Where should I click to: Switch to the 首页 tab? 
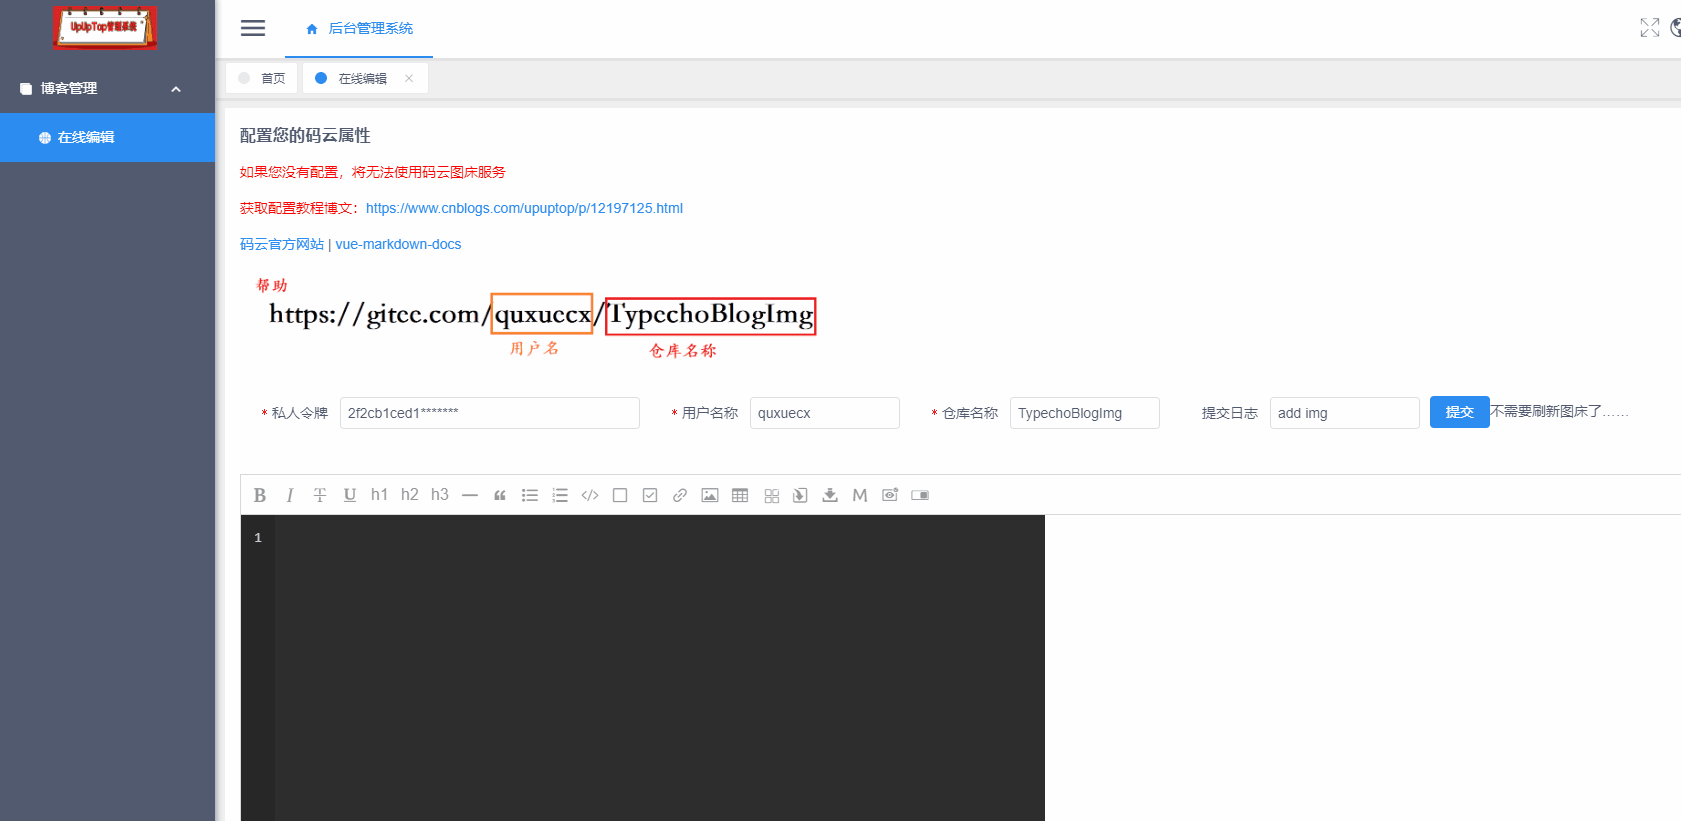click(262, 78)
